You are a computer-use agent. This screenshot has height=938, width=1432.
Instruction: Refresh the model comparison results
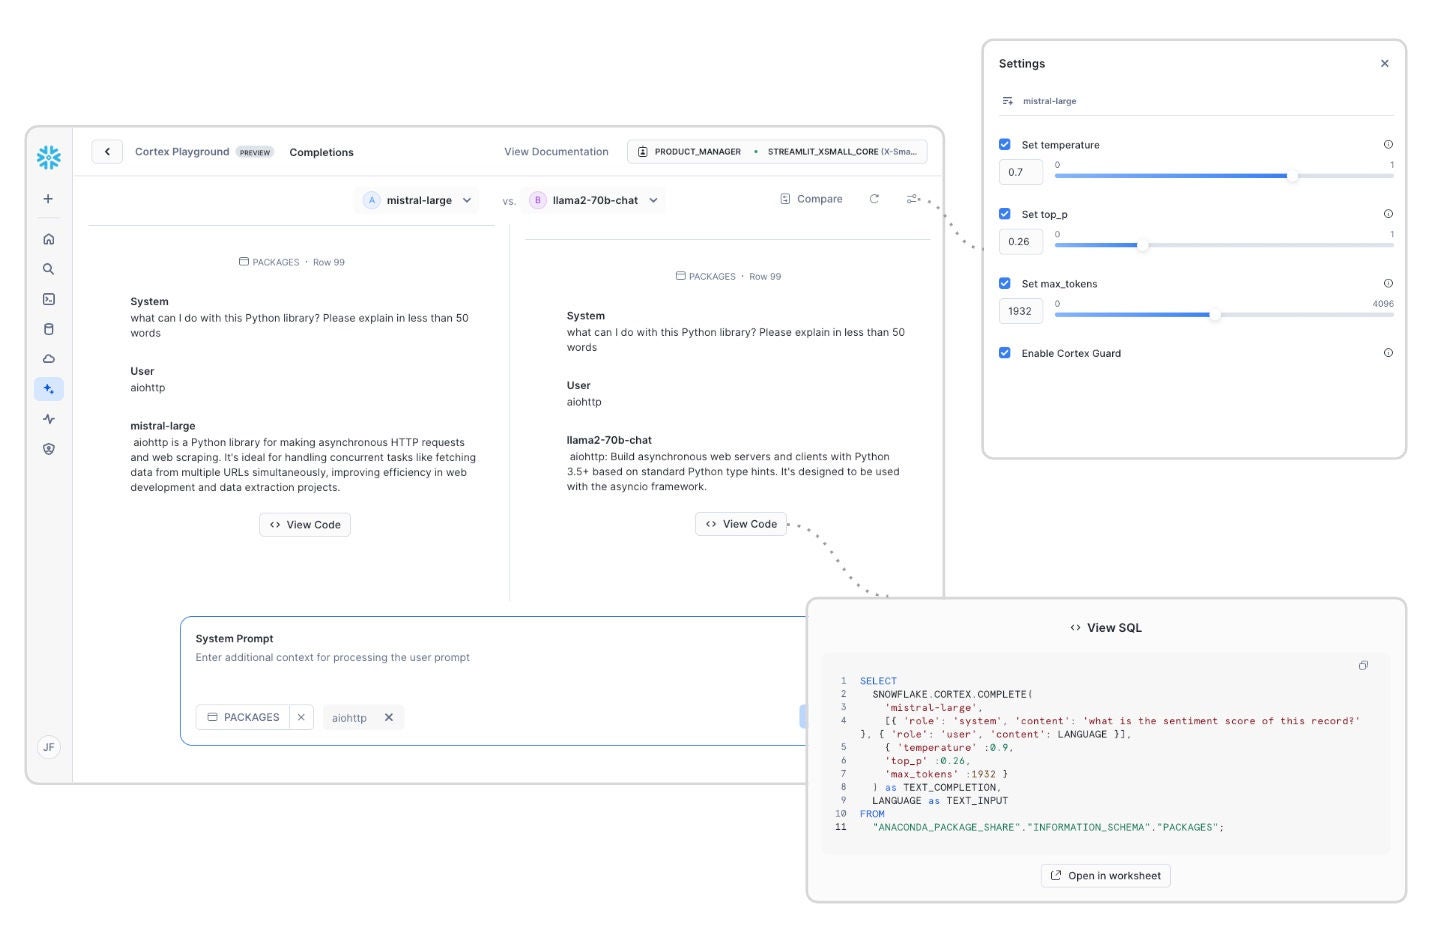tap(873, 199)
